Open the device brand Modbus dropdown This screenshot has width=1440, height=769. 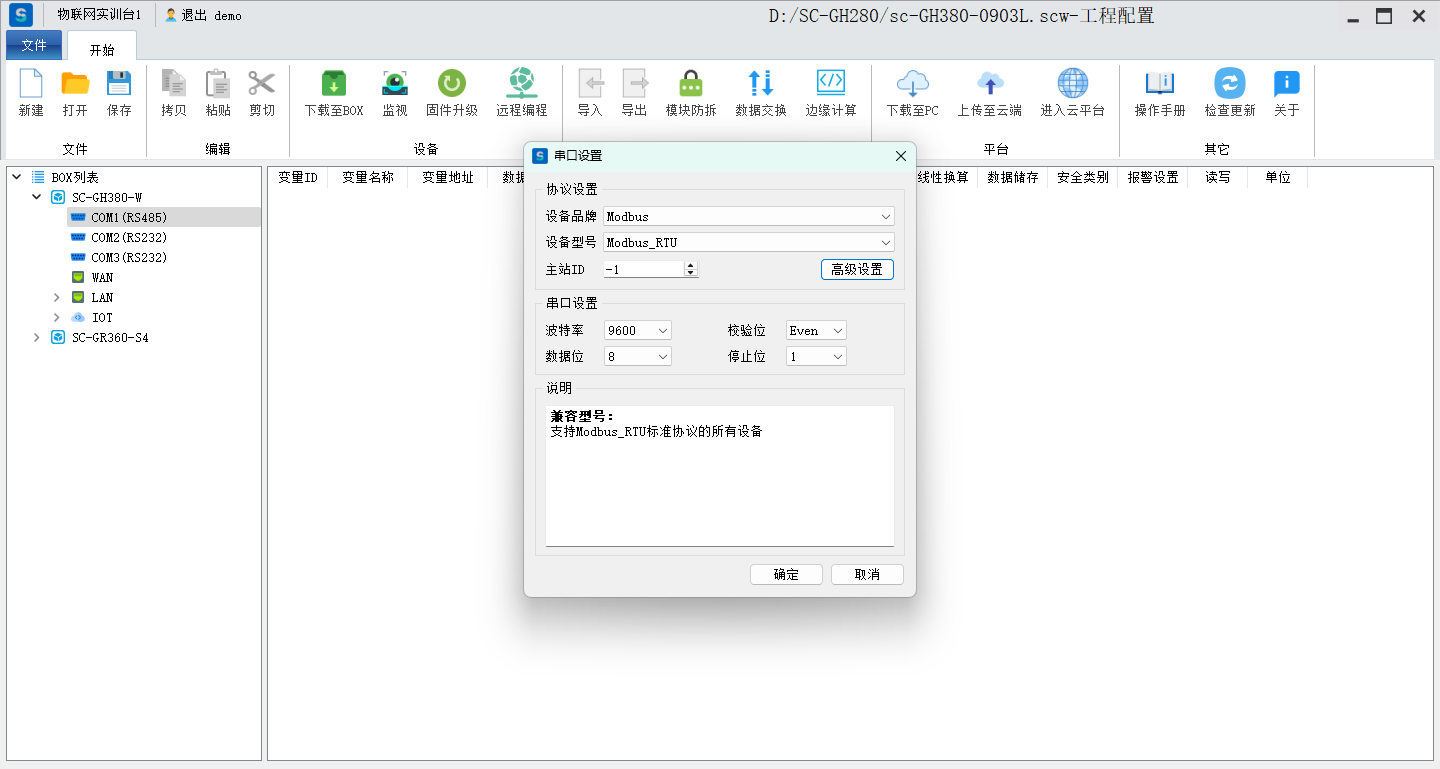click(x=748, y=217)
